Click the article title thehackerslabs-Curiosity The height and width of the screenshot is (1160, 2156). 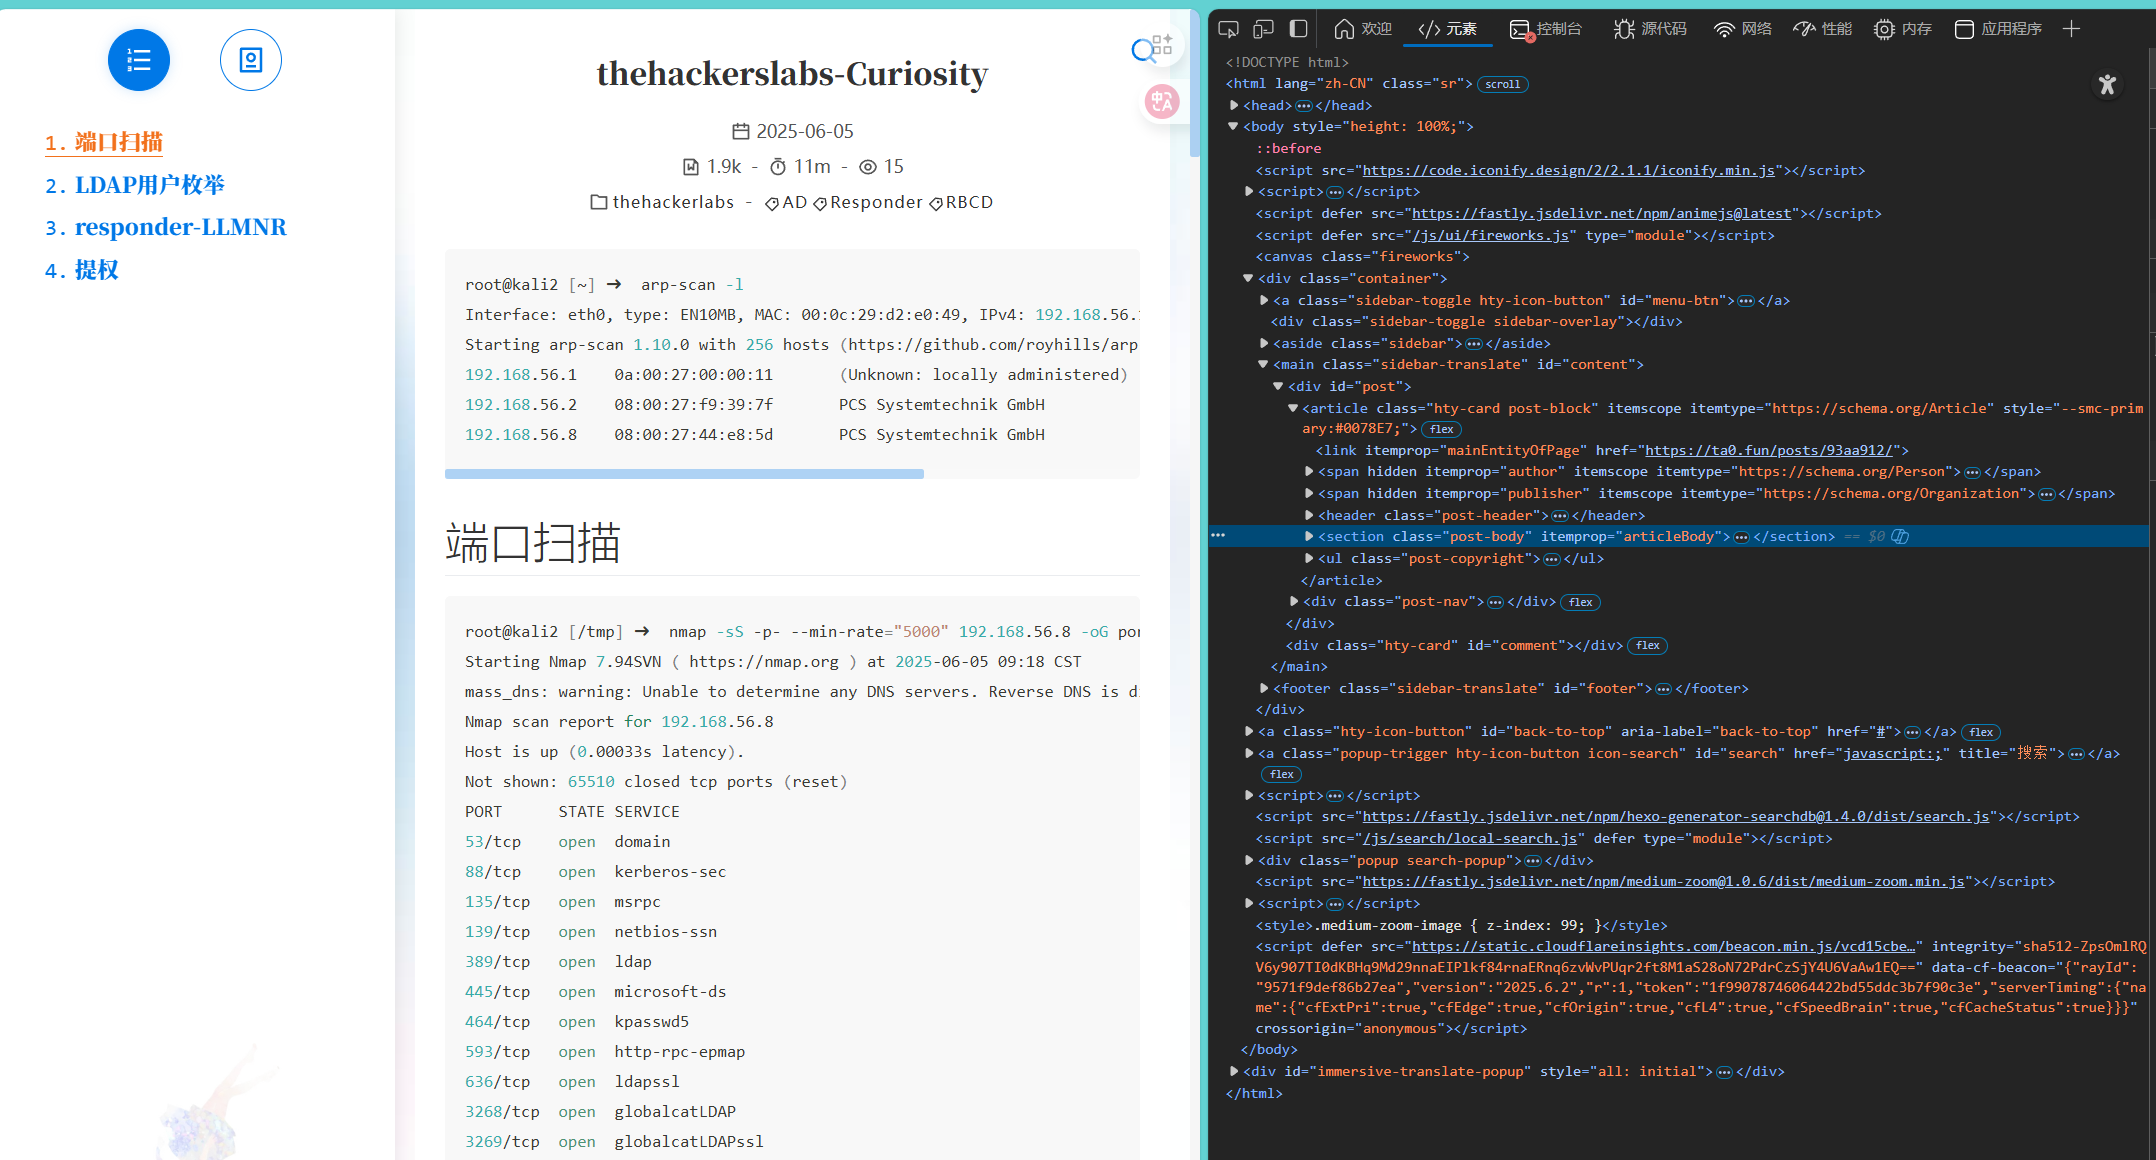point(792,73)
